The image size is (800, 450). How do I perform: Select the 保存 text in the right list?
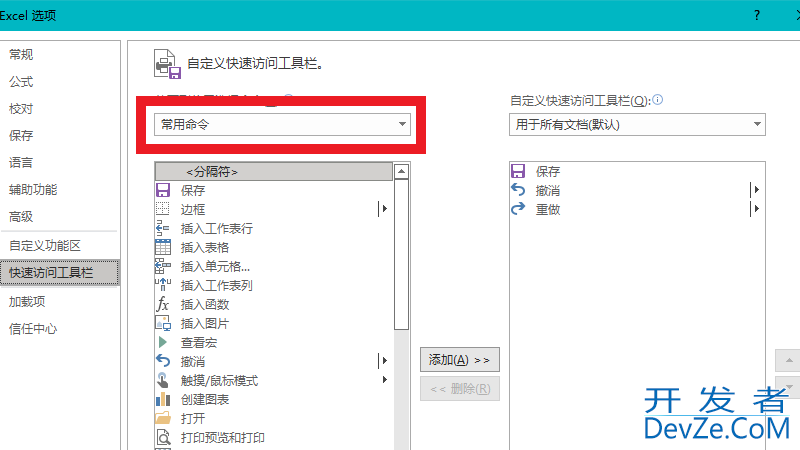click(548, 171)
